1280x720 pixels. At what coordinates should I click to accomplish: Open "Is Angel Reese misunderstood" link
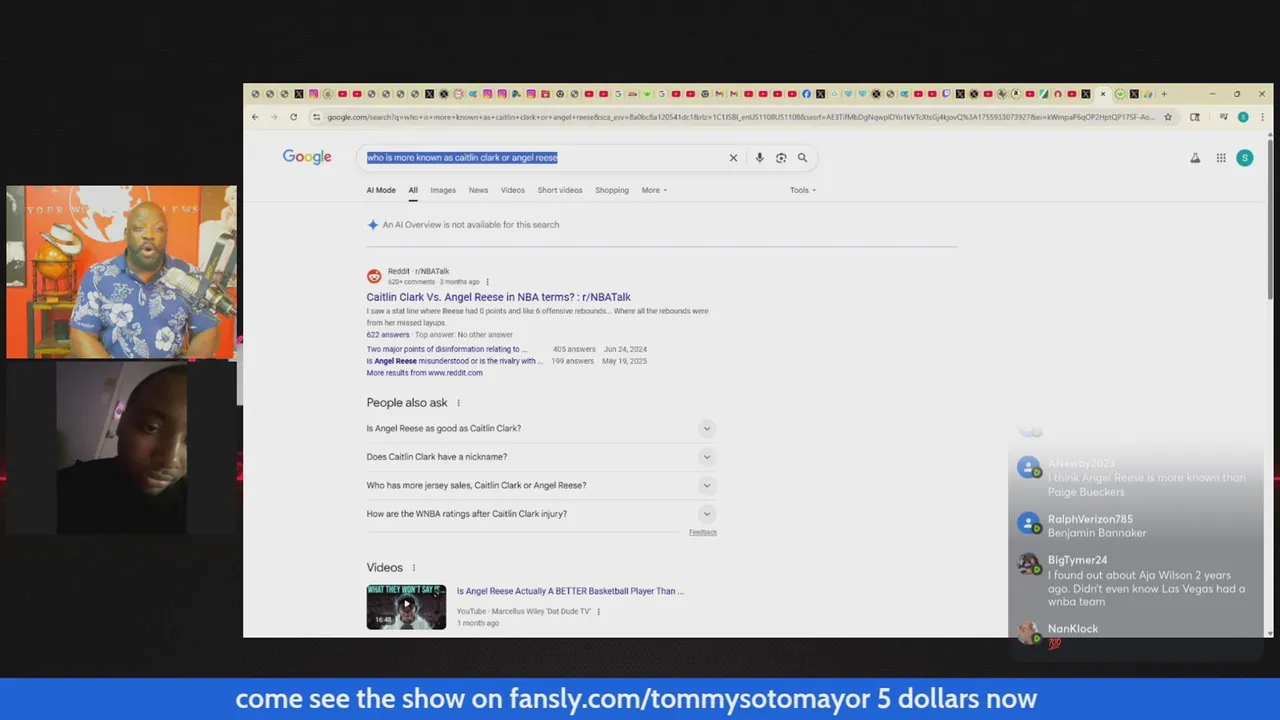[454, 361]
